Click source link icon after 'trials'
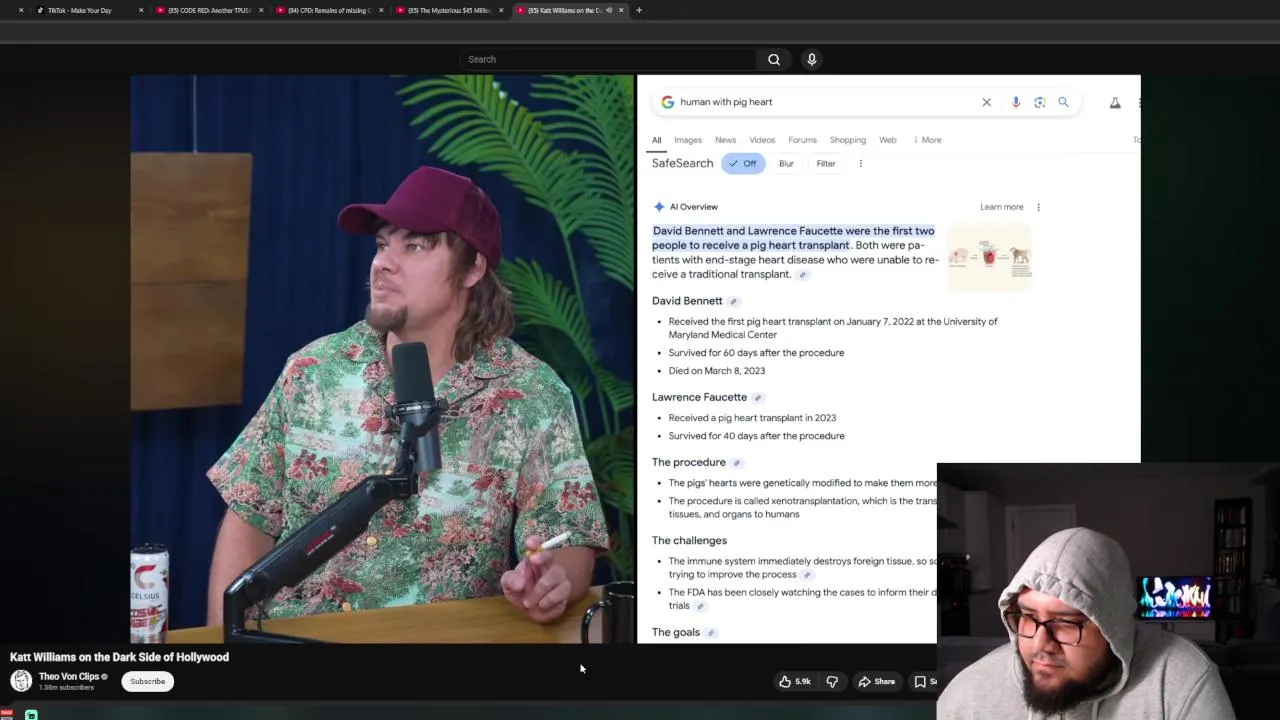Viewport: 1280px width, 720px height. 700,606
